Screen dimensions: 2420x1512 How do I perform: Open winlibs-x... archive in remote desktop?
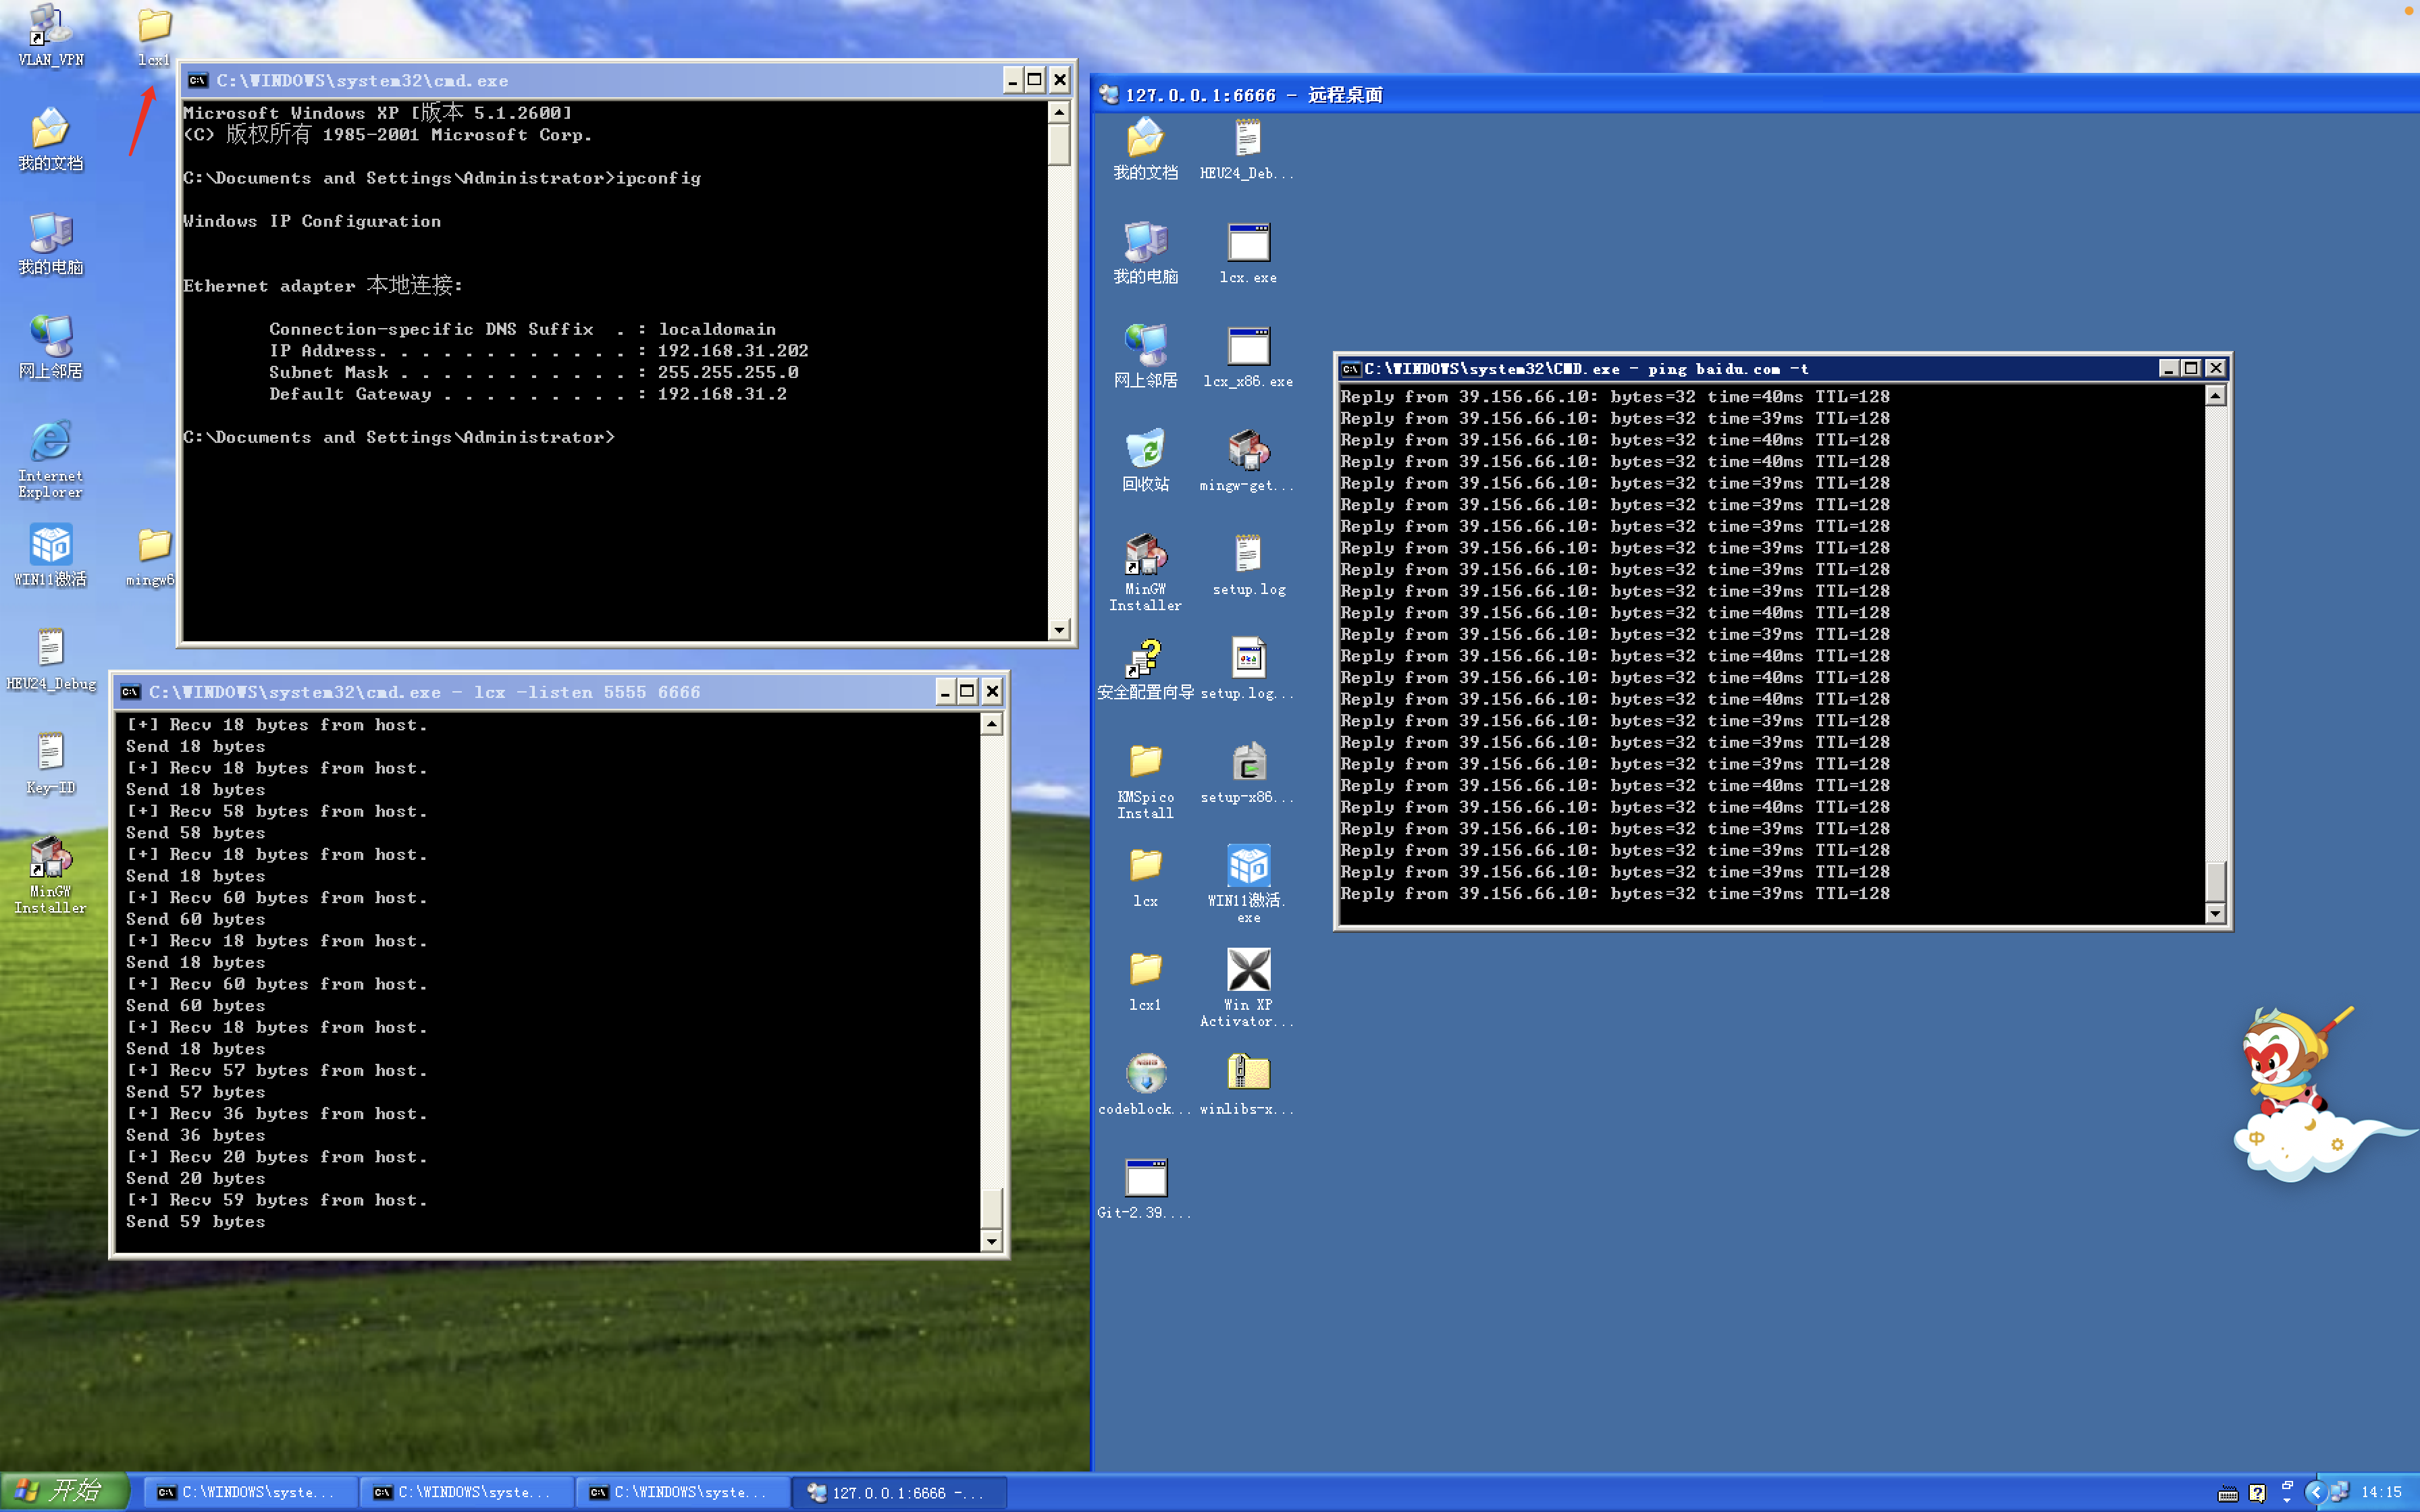pos(1247,1085)
